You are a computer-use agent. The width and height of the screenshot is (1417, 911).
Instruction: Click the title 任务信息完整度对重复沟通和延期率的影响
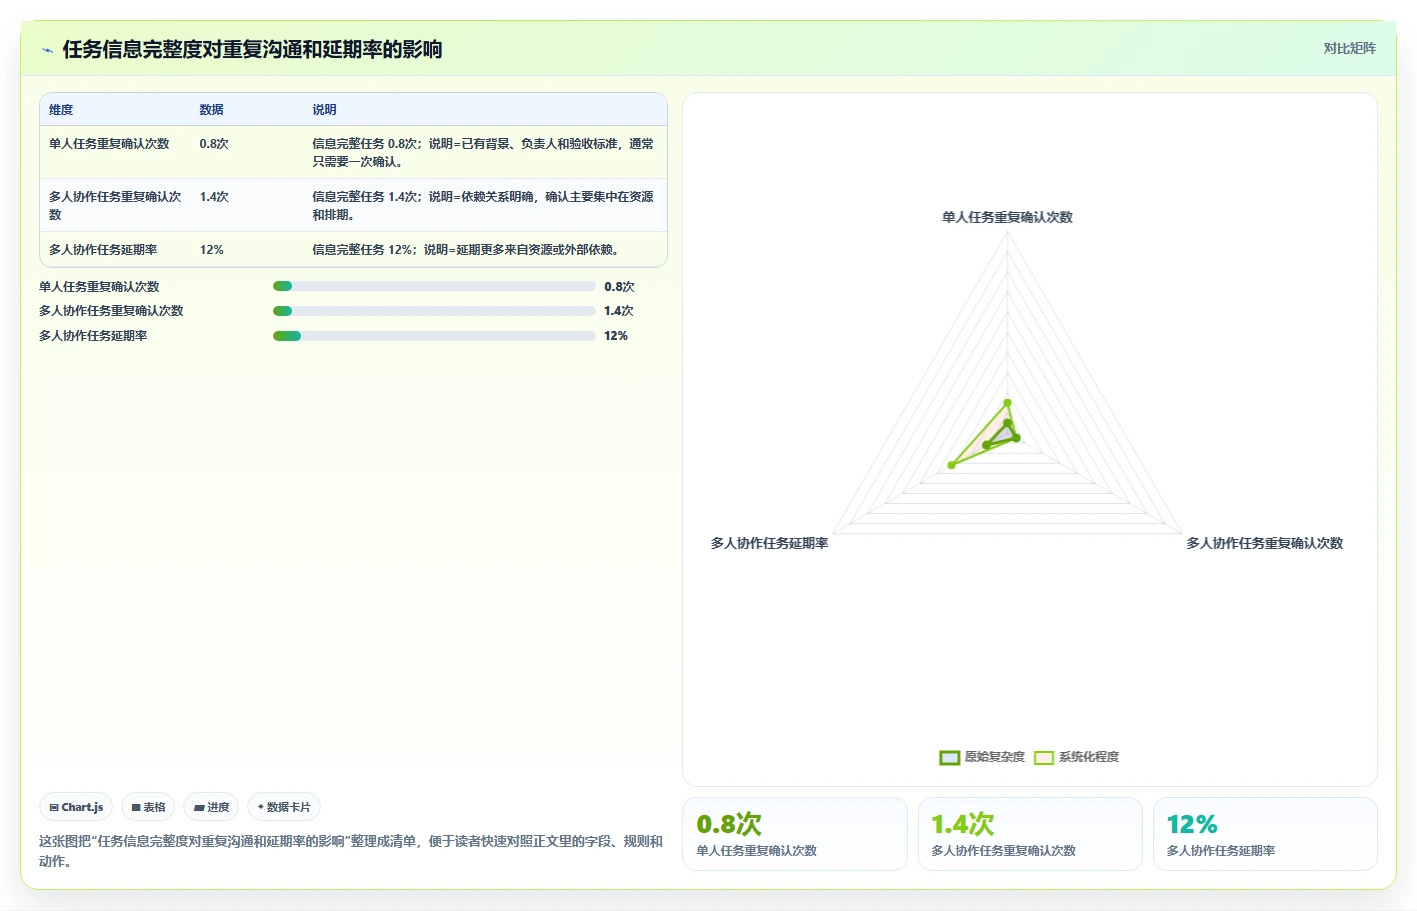pyautogui.click(x=252, y=50)
